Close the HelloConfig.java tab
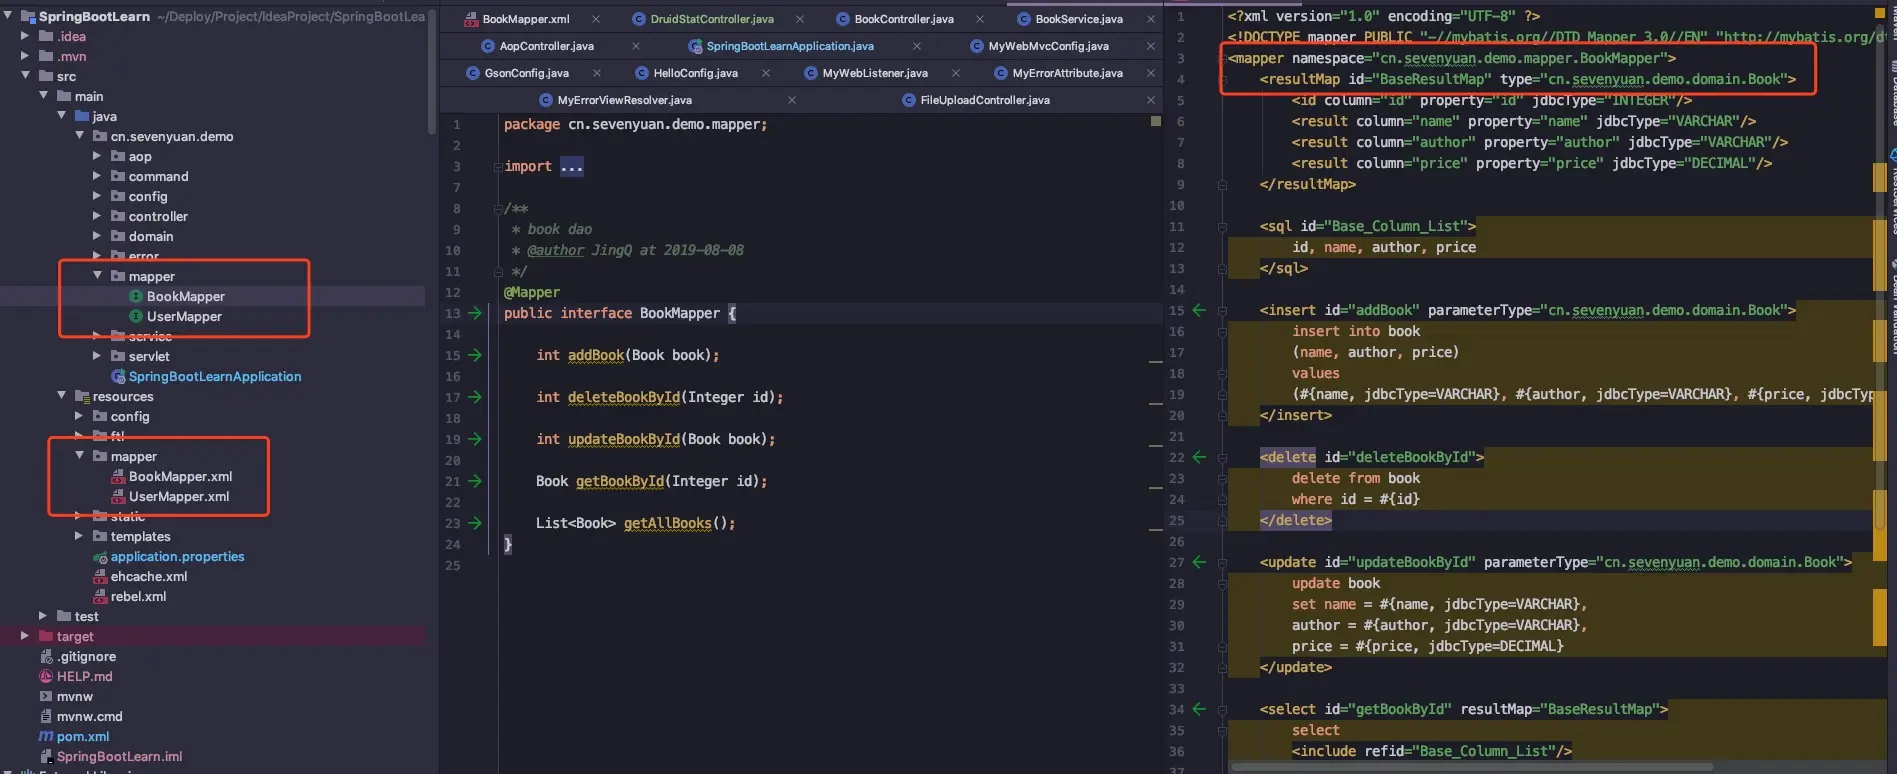 point(766,73)
